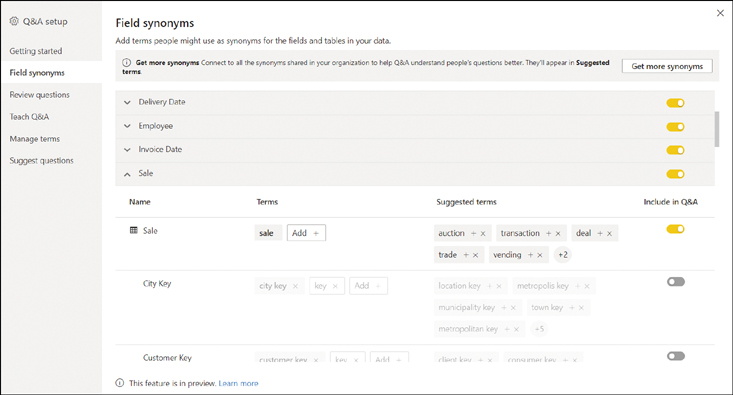Toggle the Sale table header switch
The width and height of the screenshot is (733, 395).
click(676, 174)
